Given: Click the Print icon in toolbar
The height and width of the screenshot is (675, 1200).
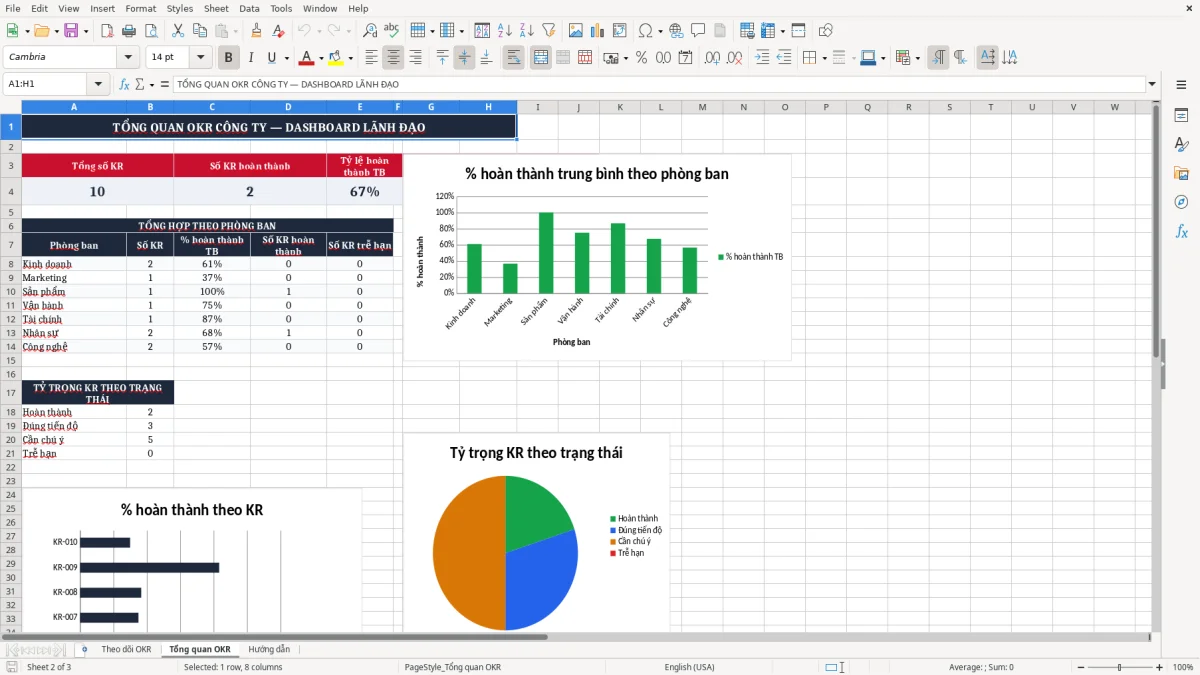Looking at the screenshot, I should (x=129, y=31).
